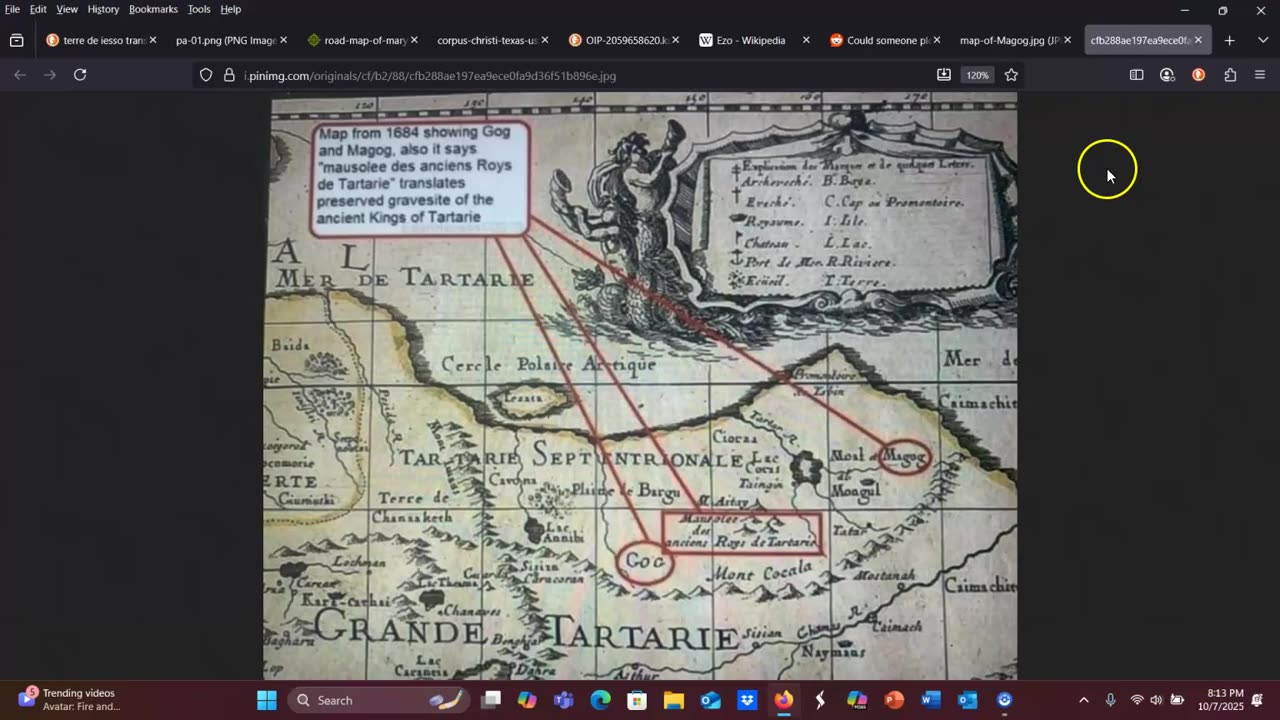
Task: Click the Gog and Magog map image
Action: (x=640, y=386)
